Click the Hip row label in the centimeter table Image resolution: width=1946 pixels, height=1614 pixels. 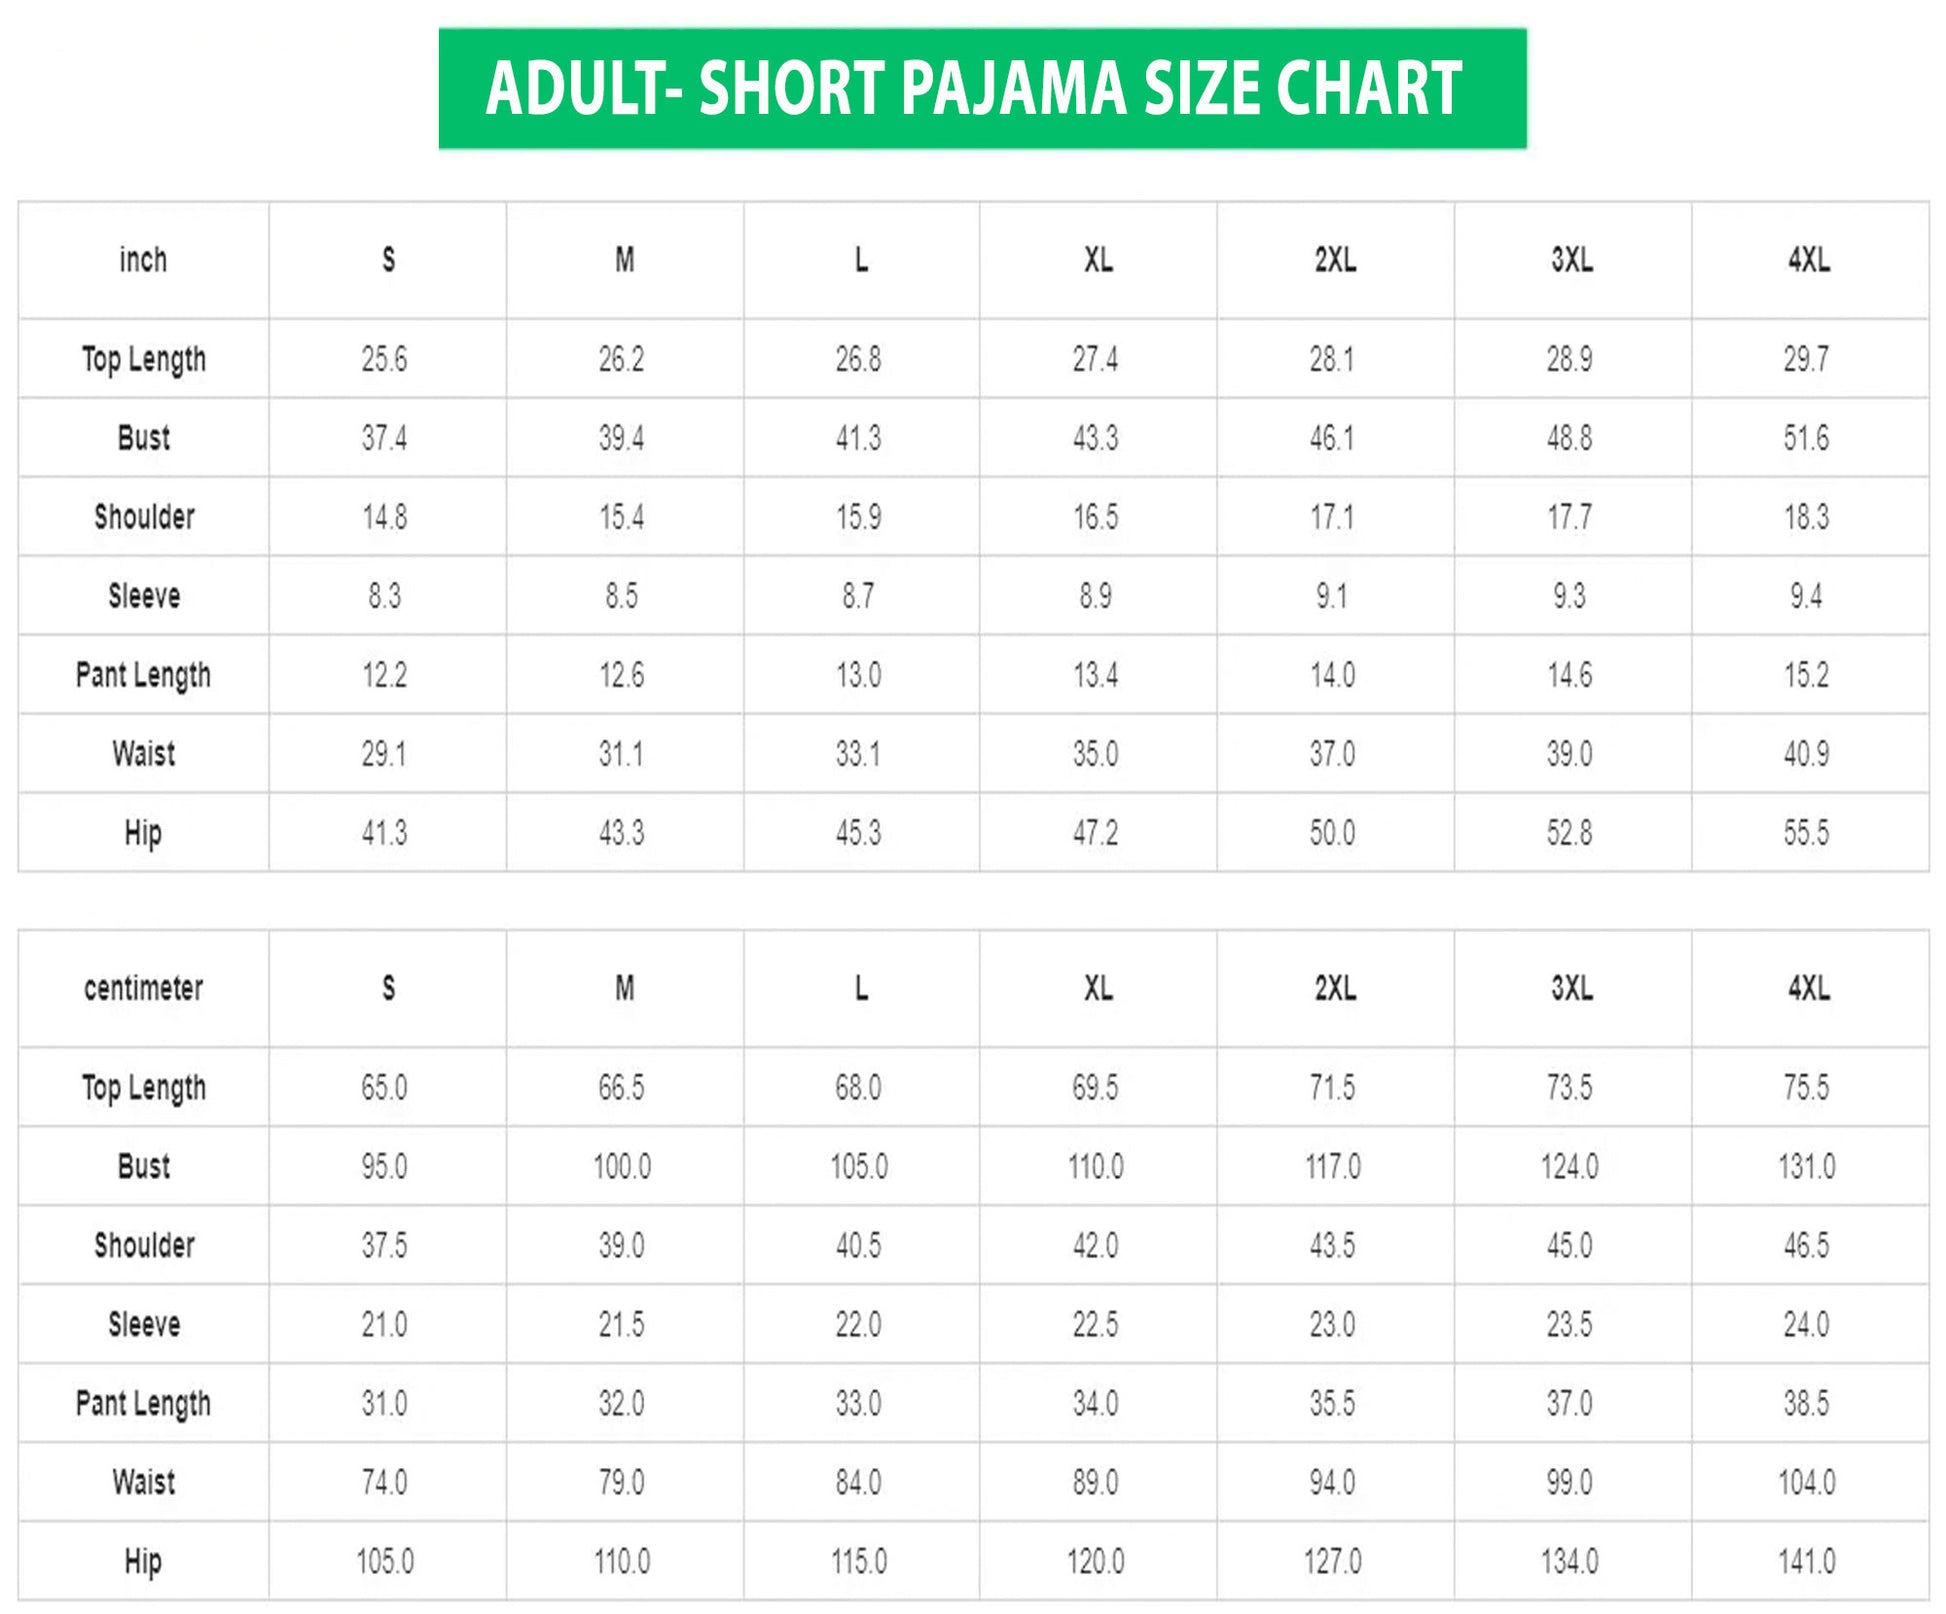[143, 1561]
